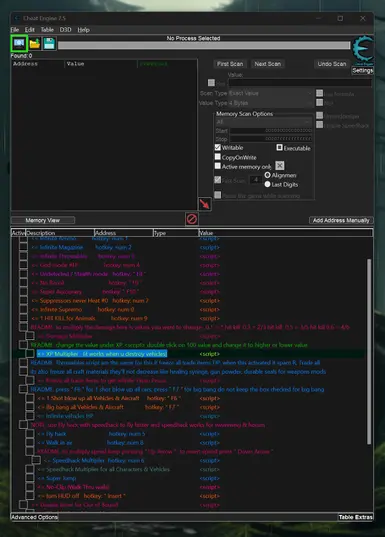Open Table Extras
Viewport: 385px width, 537px height.
click(356, 517)
